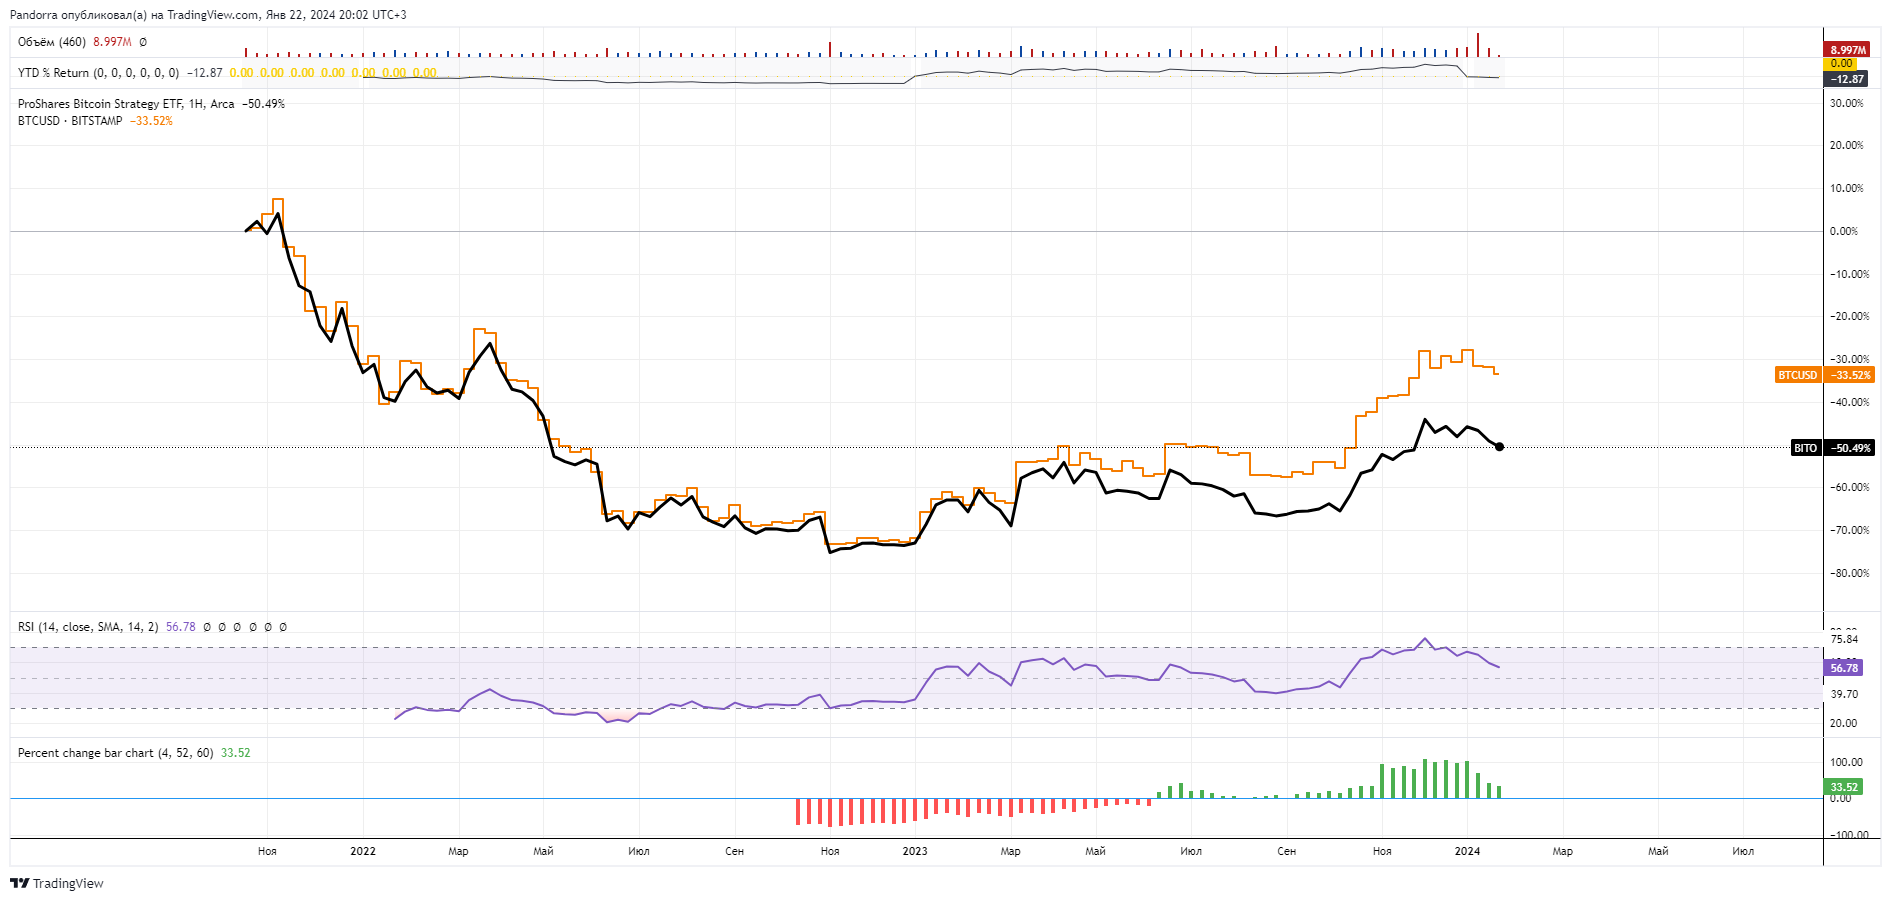1891x901 pixels.
Task: Select the 'Percent change bar chart (4, 52, 60)' legend
Action: pos(116,753)
